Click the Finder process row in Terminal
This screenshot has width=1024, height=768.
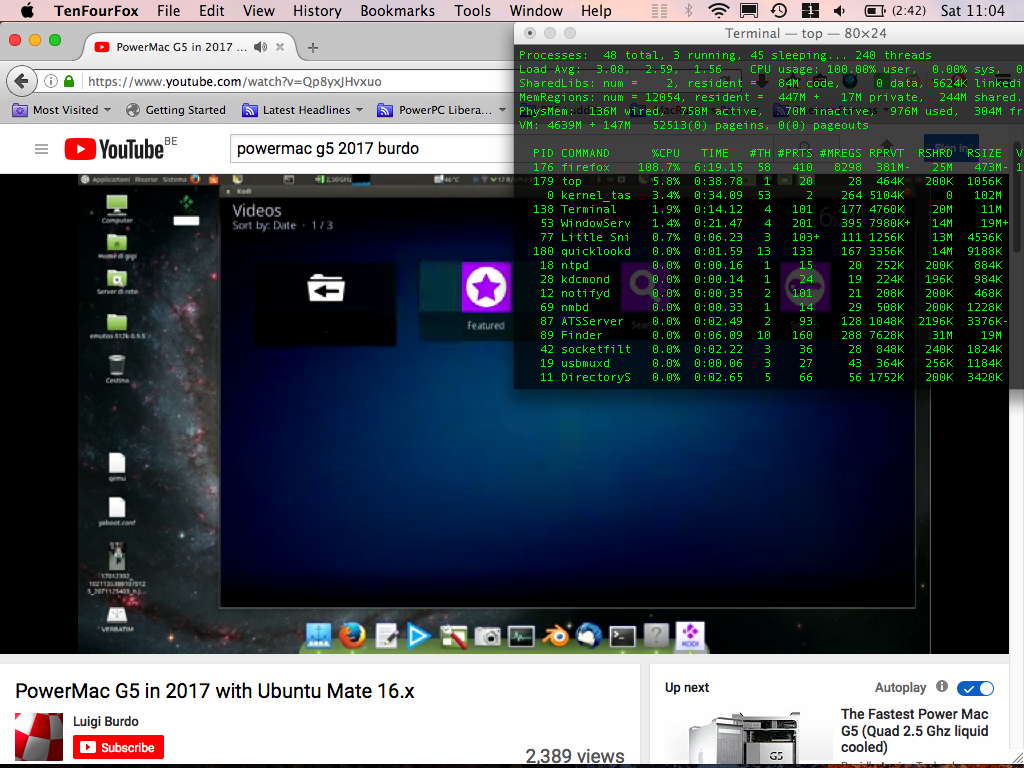click(x=769, y=335)
